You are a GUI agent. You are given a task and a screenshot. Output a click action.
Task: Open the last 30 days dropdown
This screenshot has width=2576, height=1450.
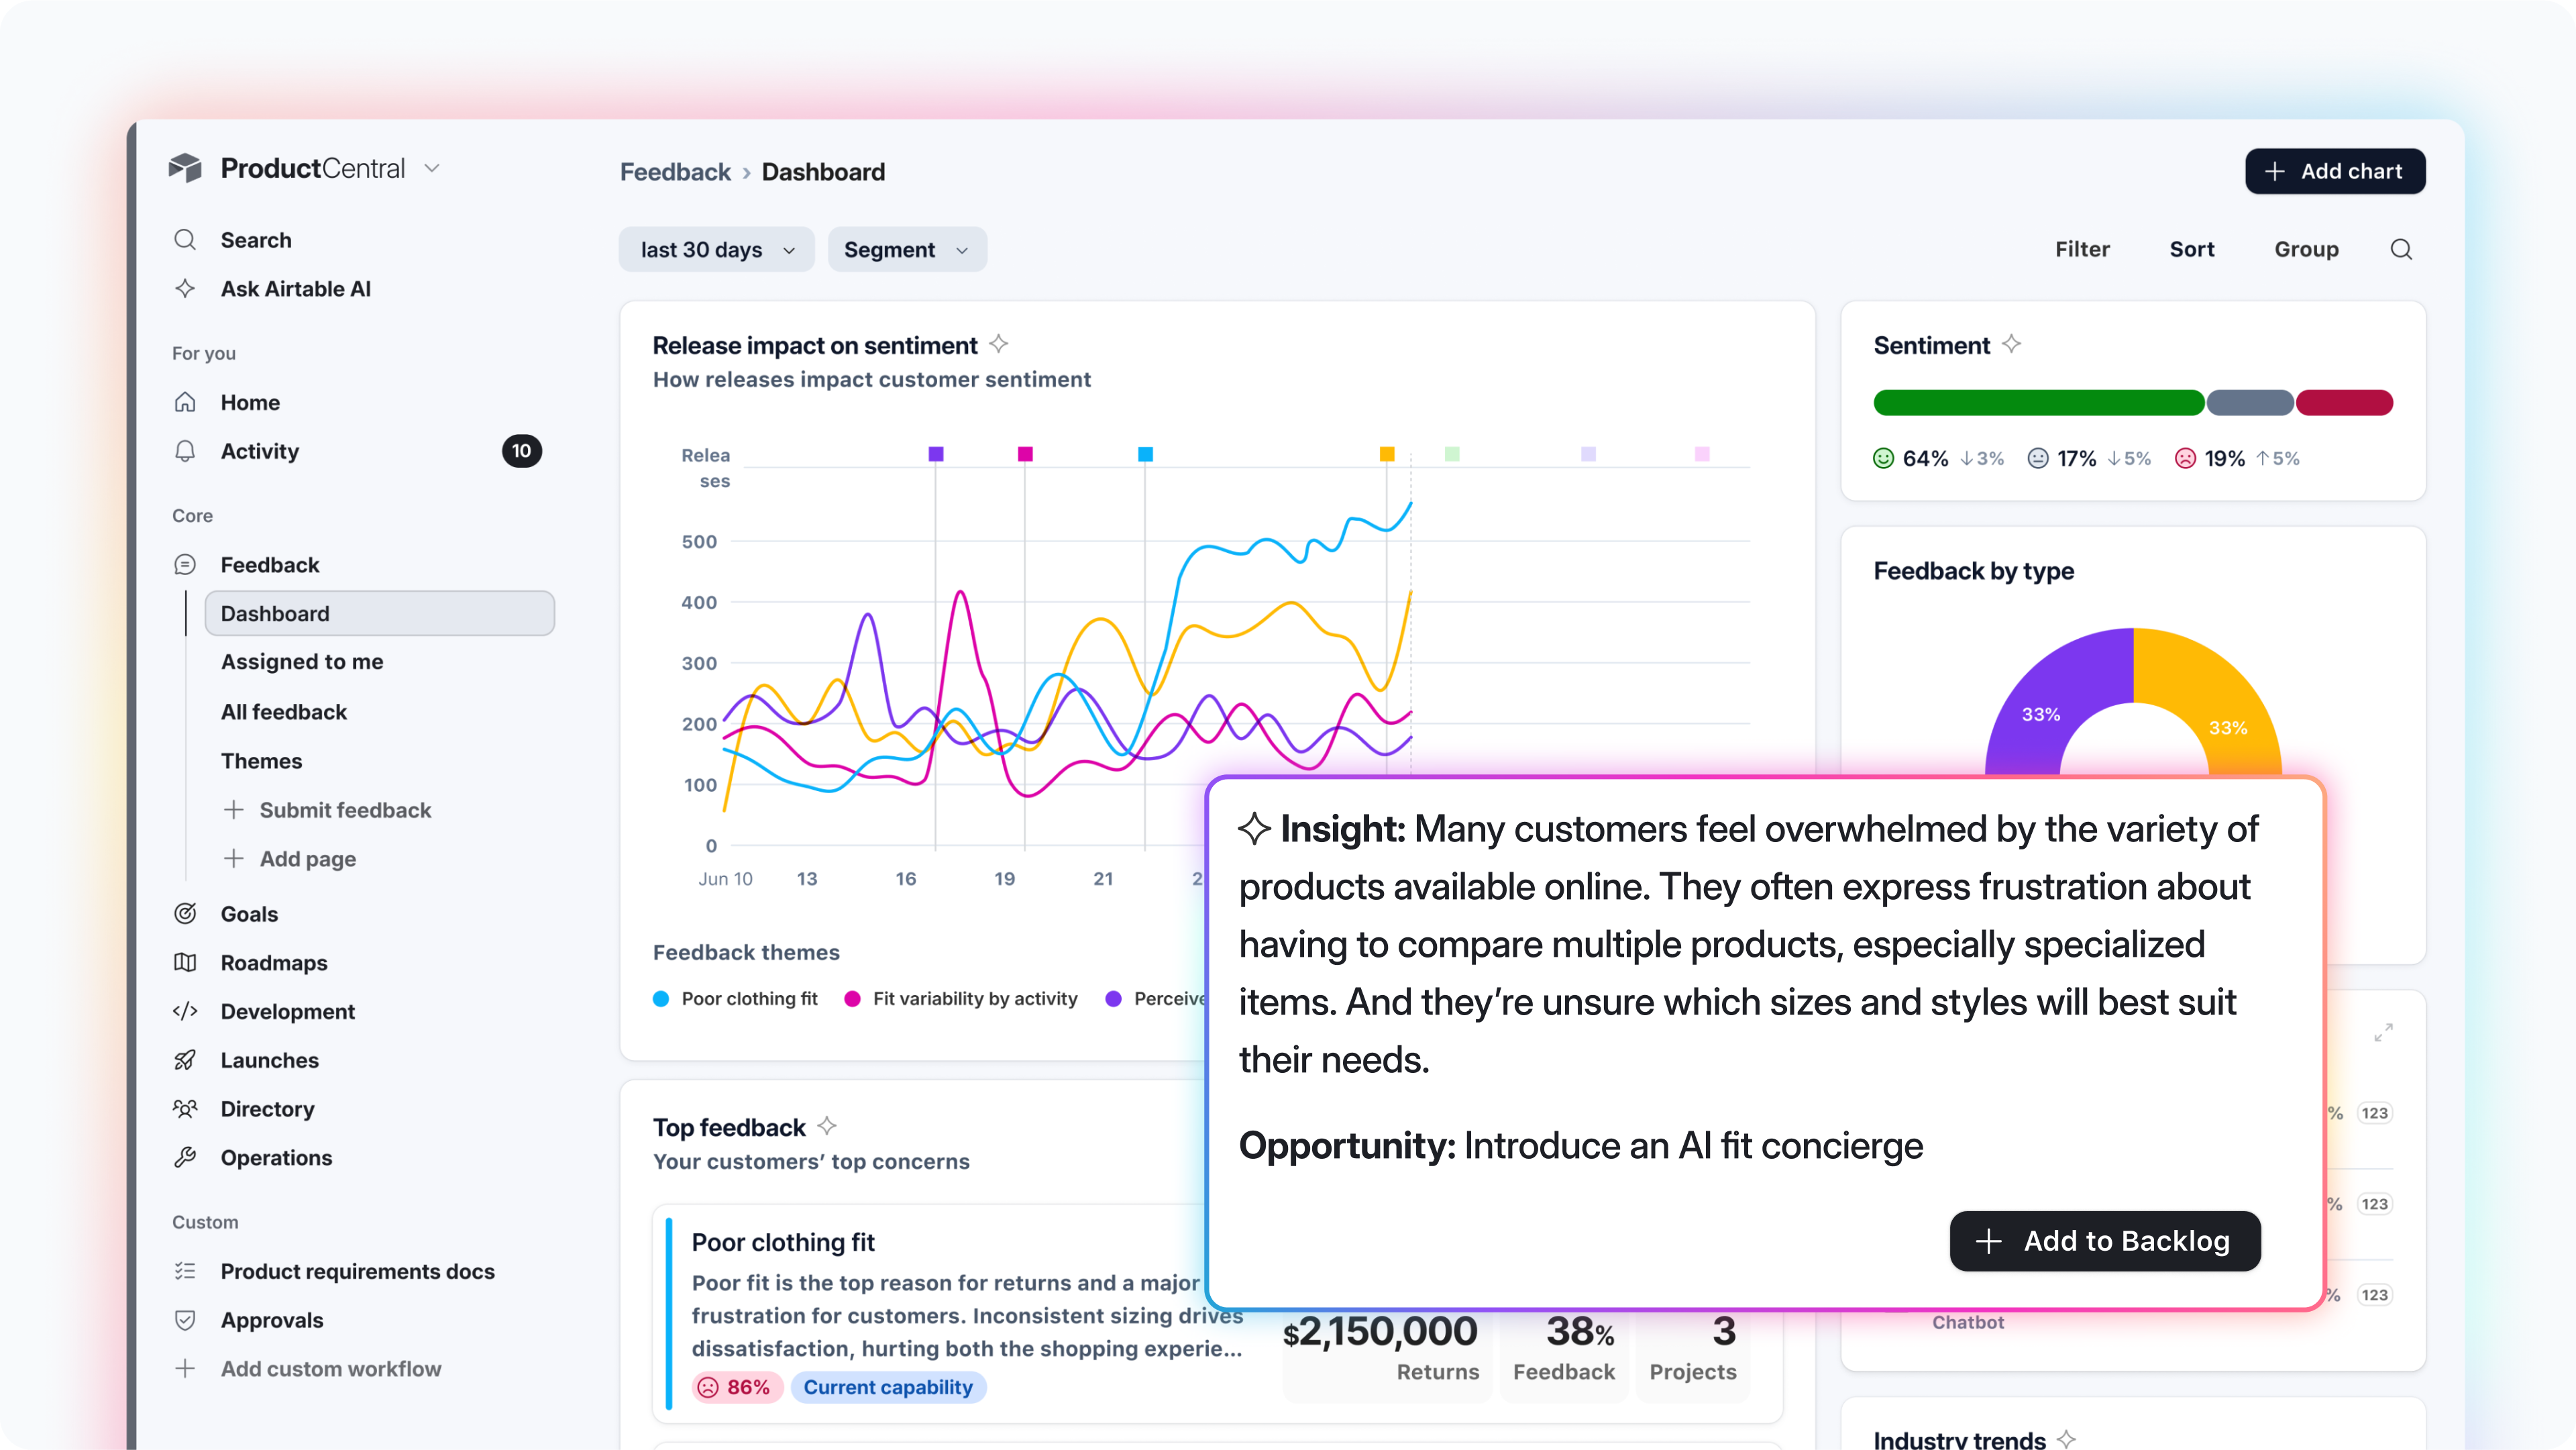[716, 250]
